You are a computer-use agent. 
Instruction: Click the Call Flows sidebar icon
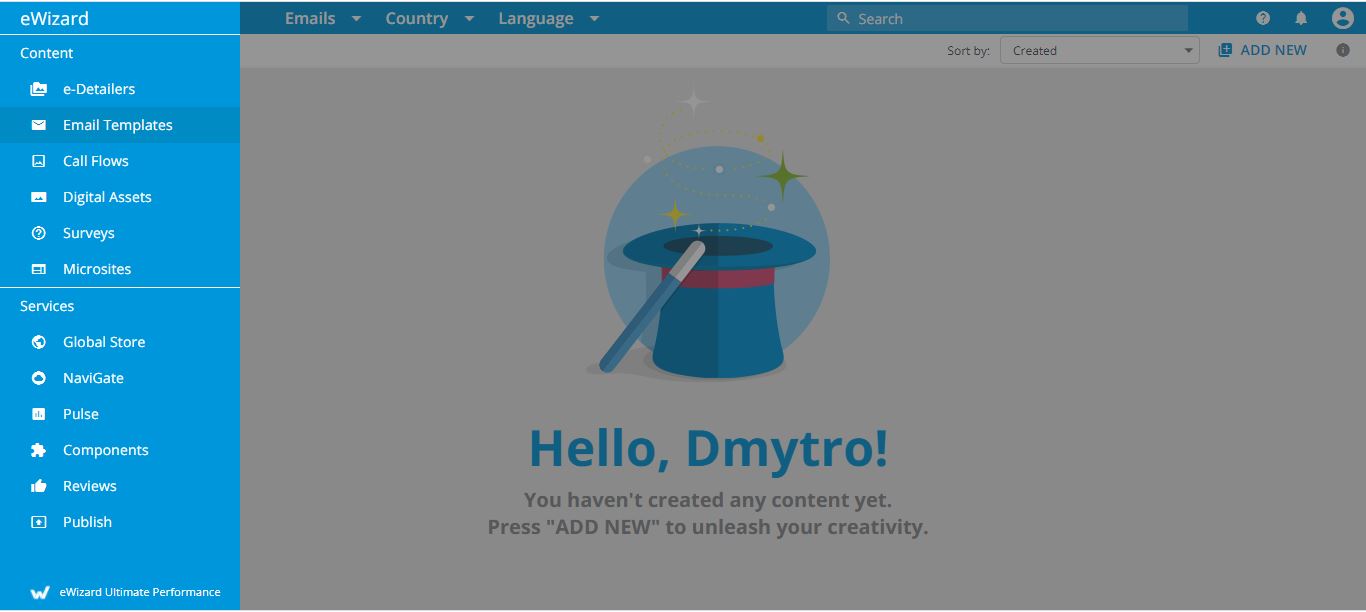[x=39, y=161]
